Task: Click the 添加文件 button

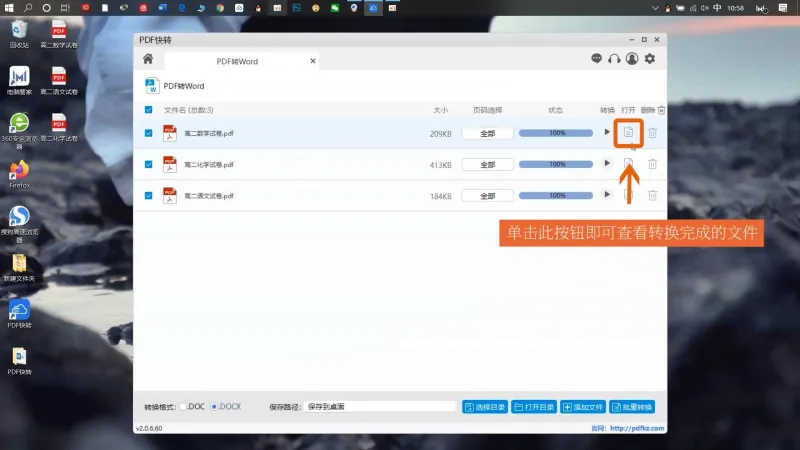Action: tap(583, 407)
